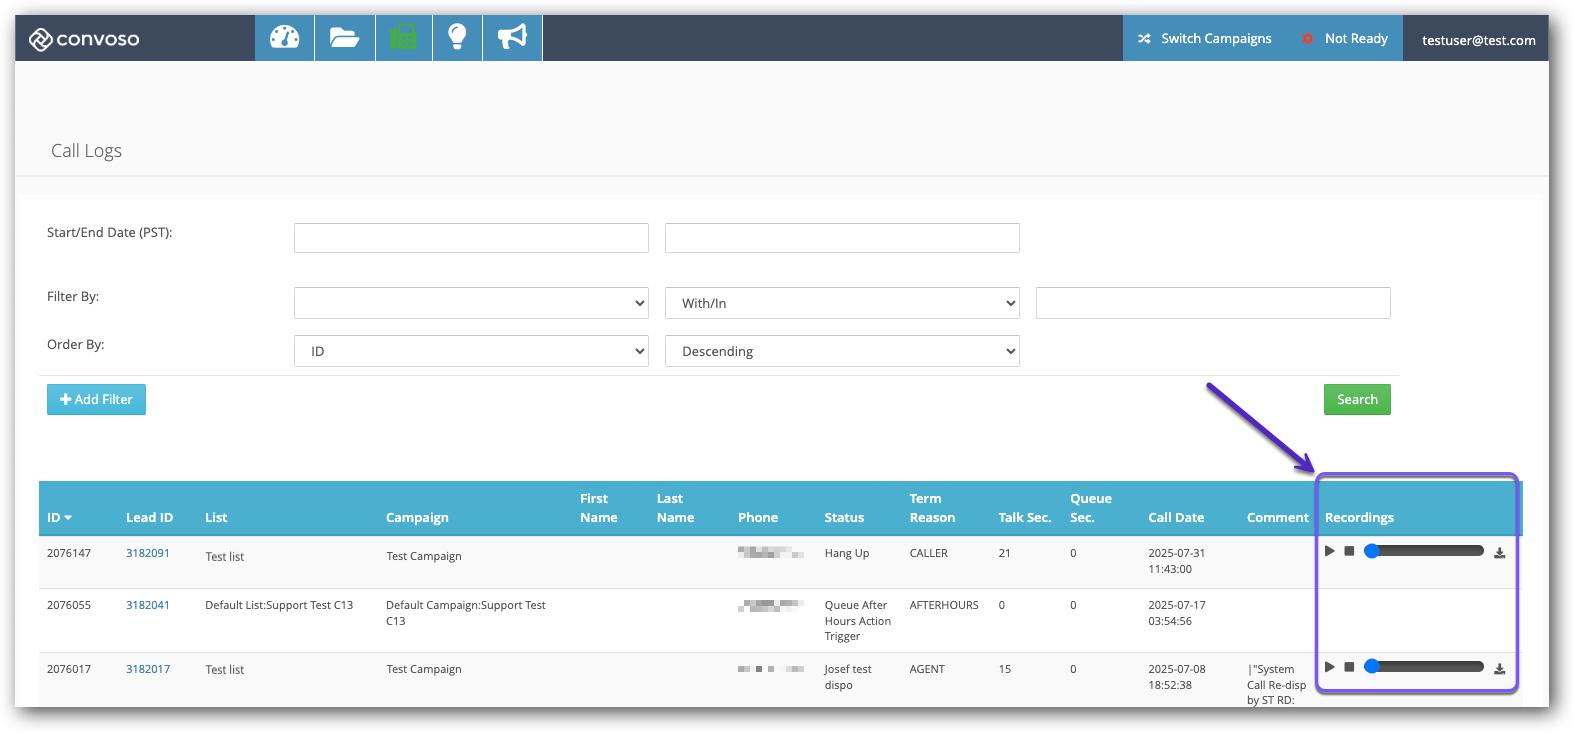Click the recording seek slider for call 2076147
Viewport: 1574px width, 732px height.
pyautogui.click(x=1425, y=551)
